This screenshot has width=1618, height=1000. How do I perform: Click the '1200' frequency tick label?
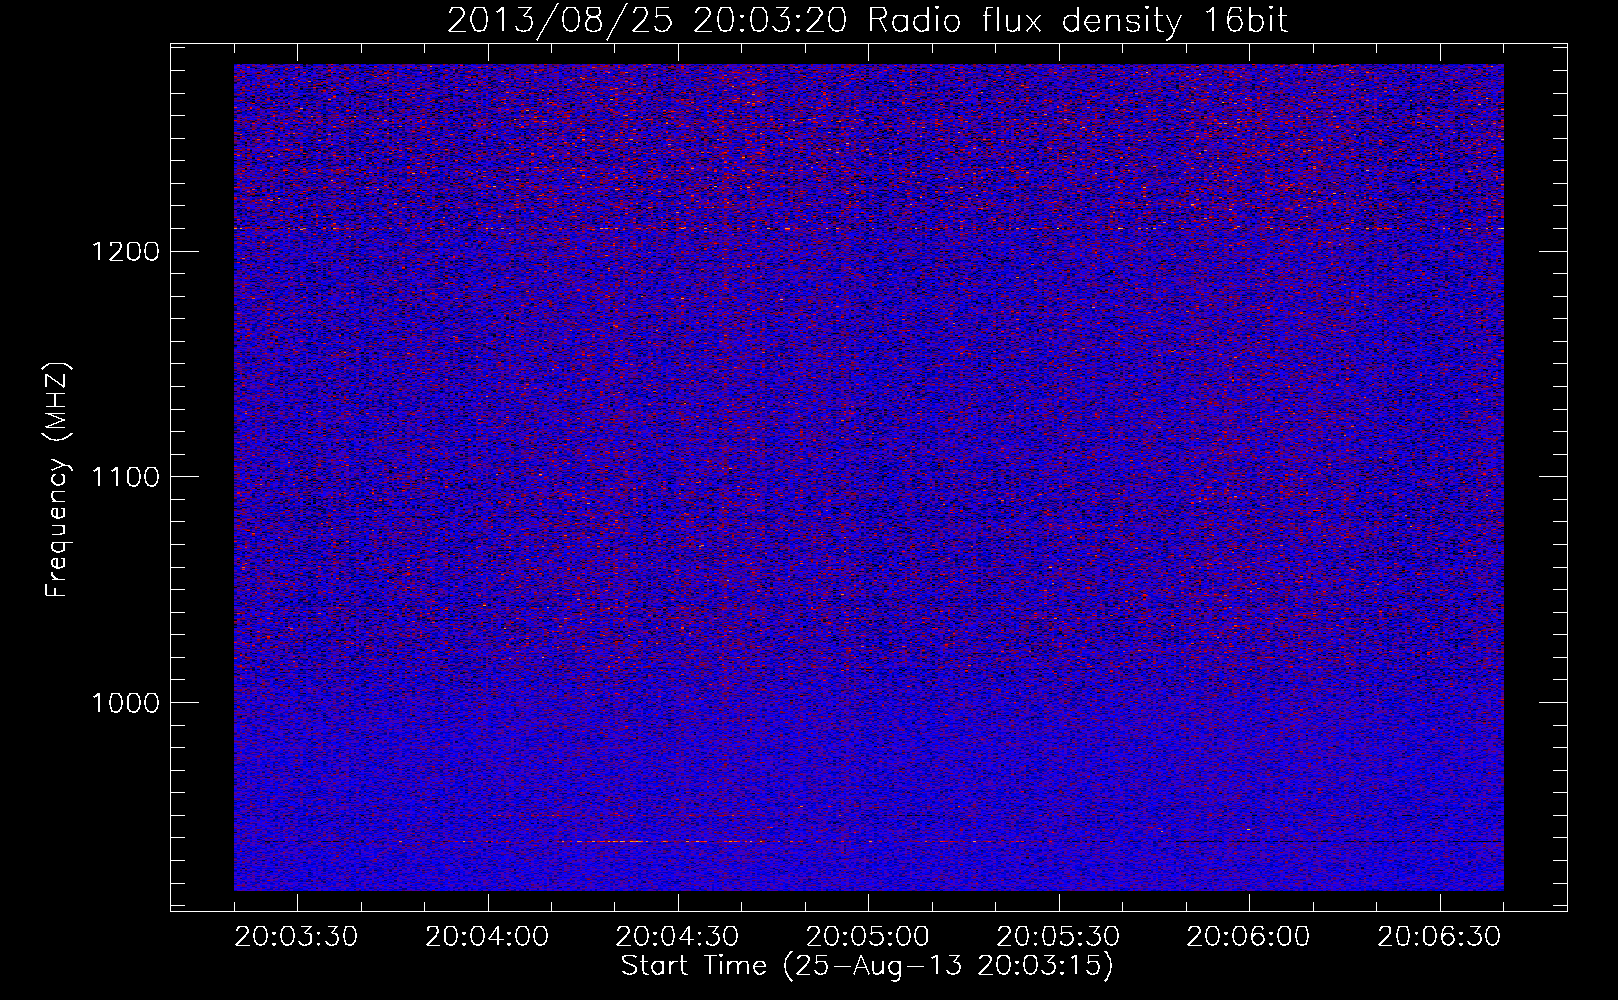click(x=125, y=251)
